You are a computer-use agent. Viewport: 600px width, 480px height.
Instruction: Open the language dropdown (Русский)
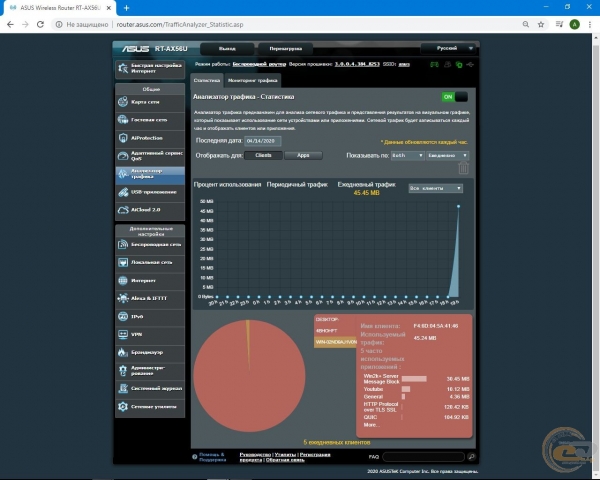(x=448, y=48)
